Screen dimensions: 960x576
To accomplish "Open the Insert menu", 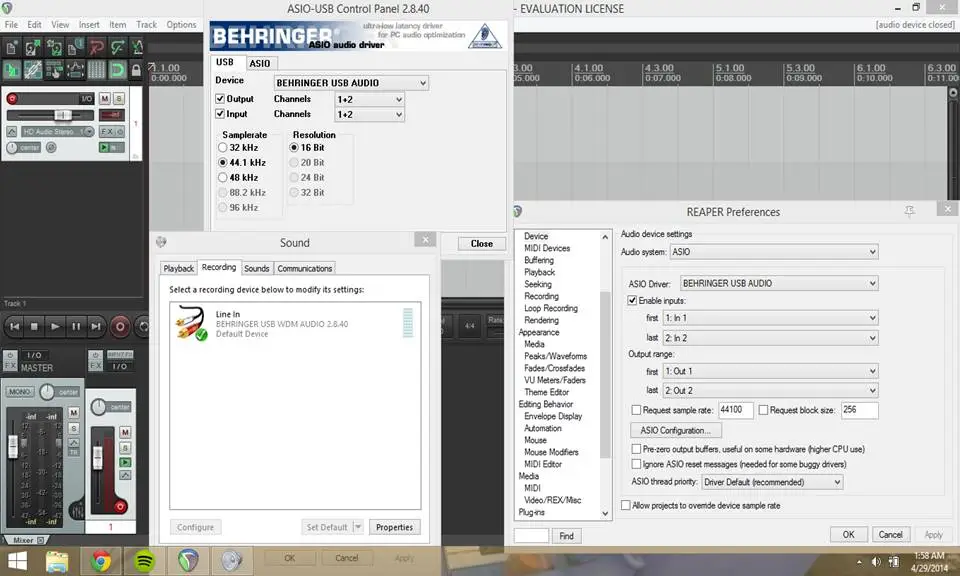I will pyautogui.click(x=89, y=24).
